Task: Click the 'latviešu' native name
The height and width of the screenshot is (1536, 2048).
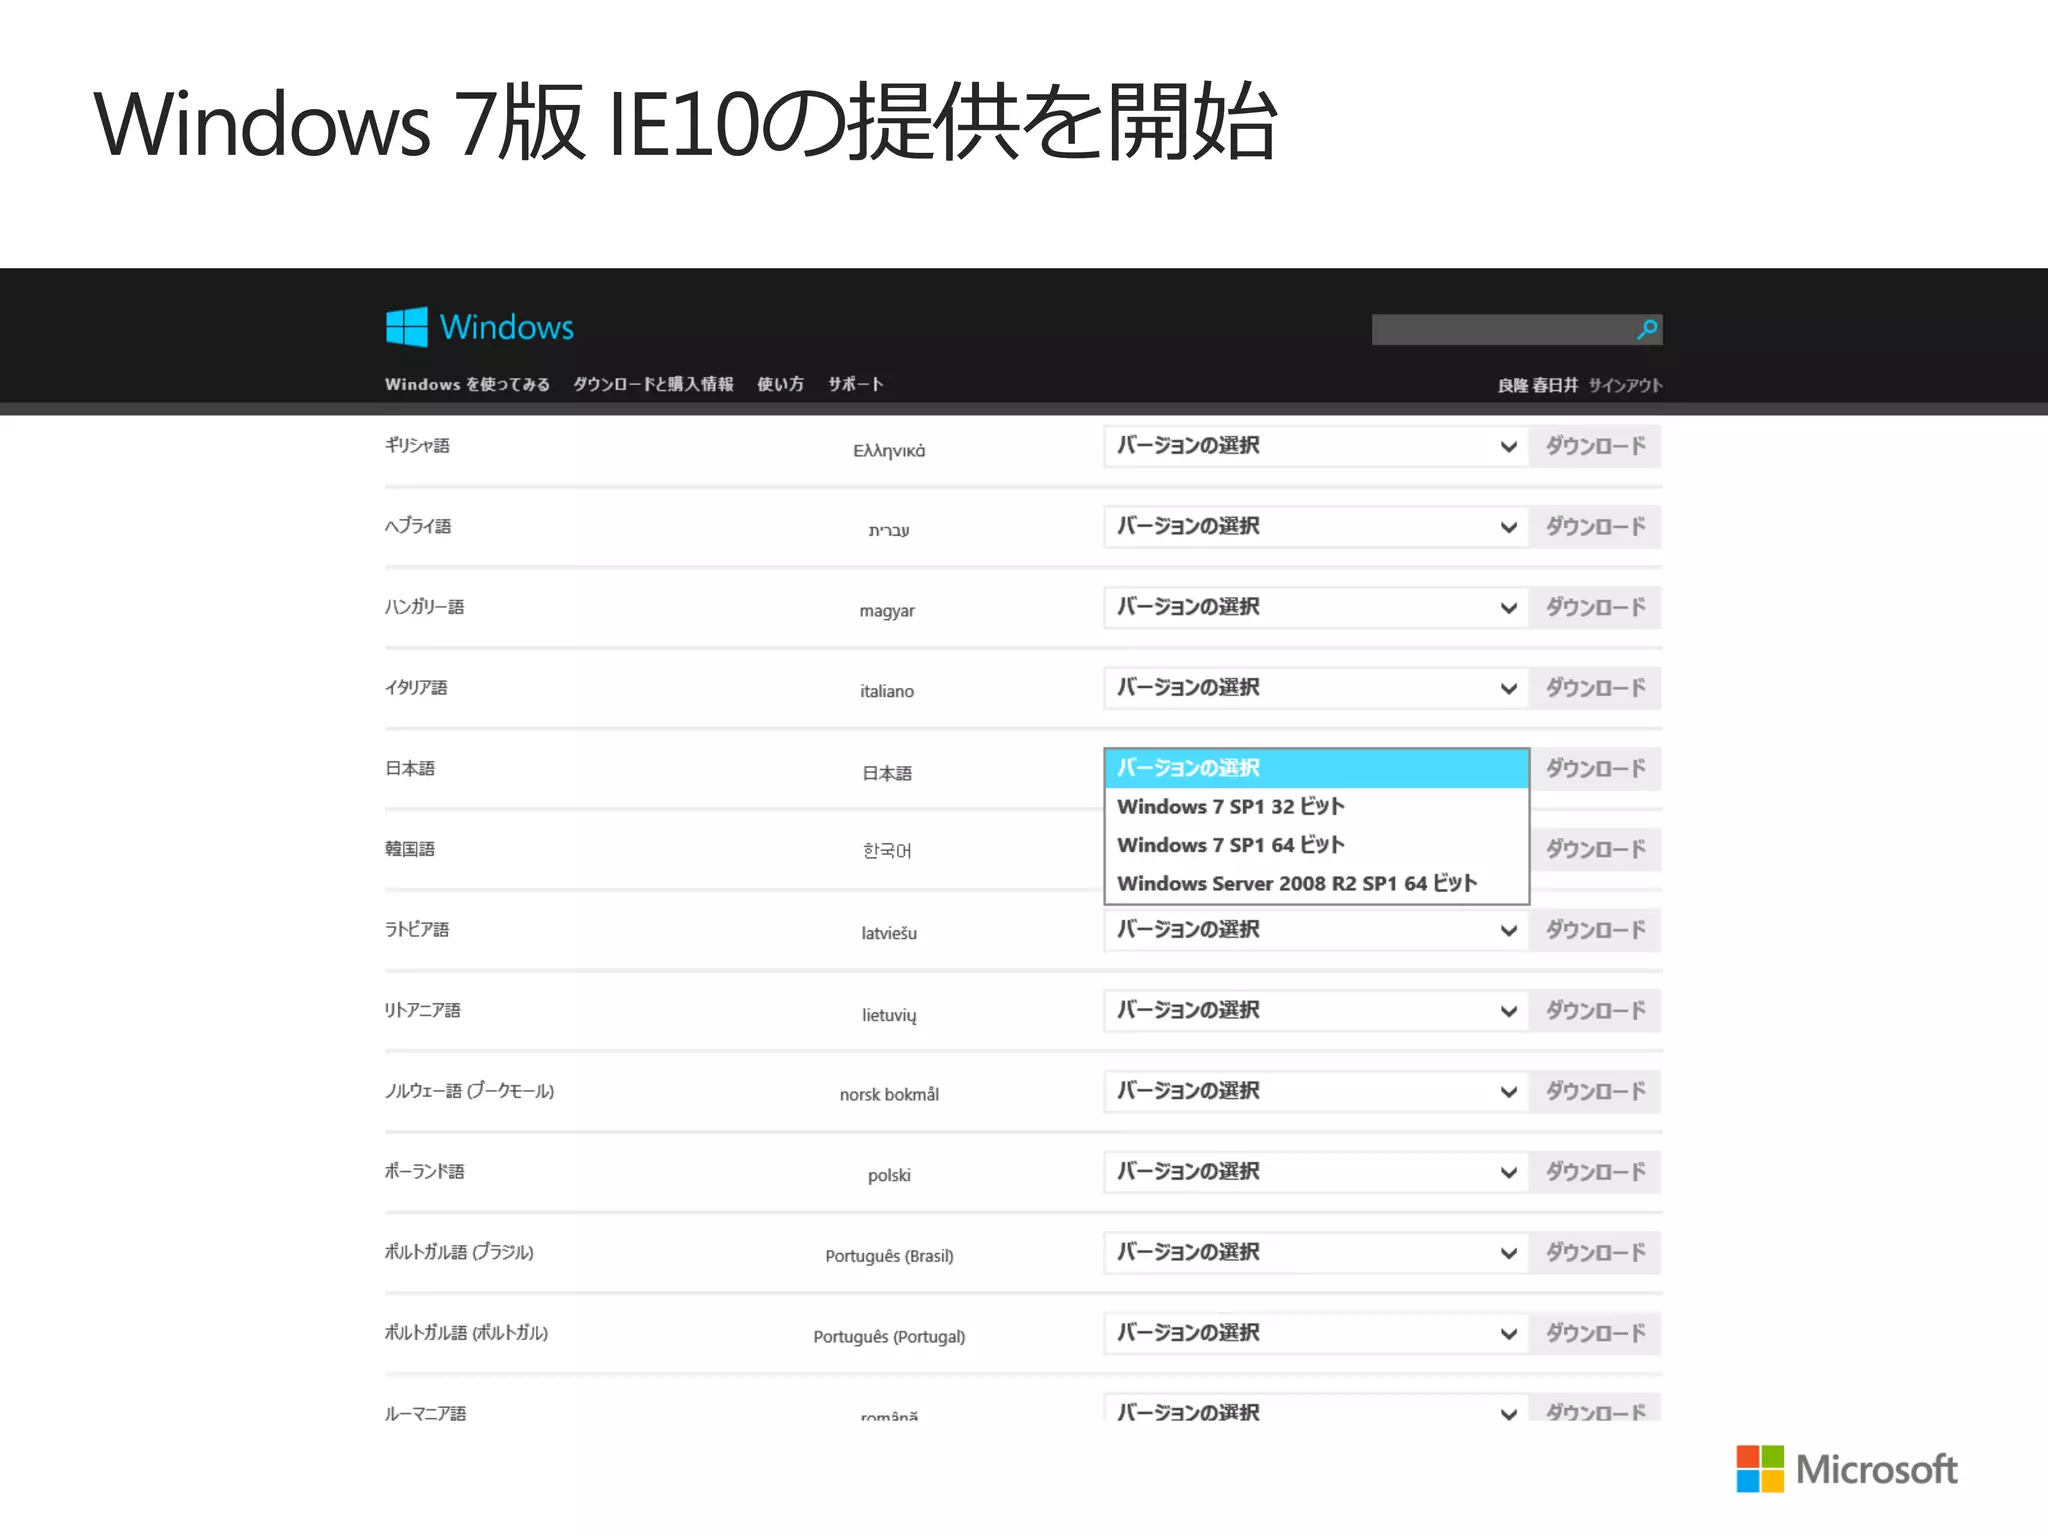Action: [889, 933]
